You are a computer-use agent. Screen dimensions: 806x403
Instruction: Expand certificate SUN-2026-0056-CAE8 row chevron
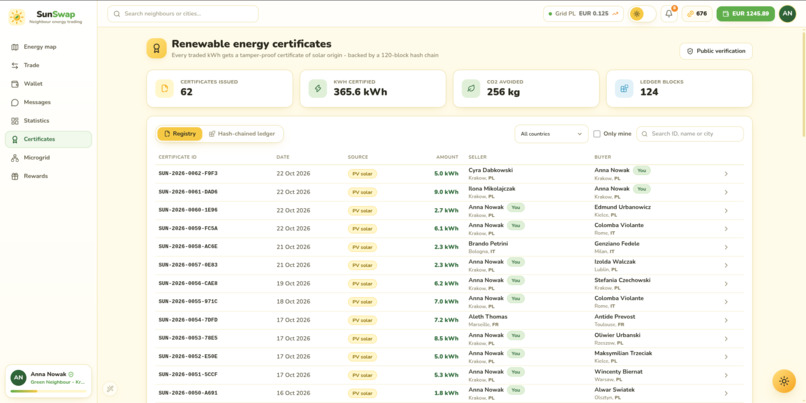tap(726, 283)
